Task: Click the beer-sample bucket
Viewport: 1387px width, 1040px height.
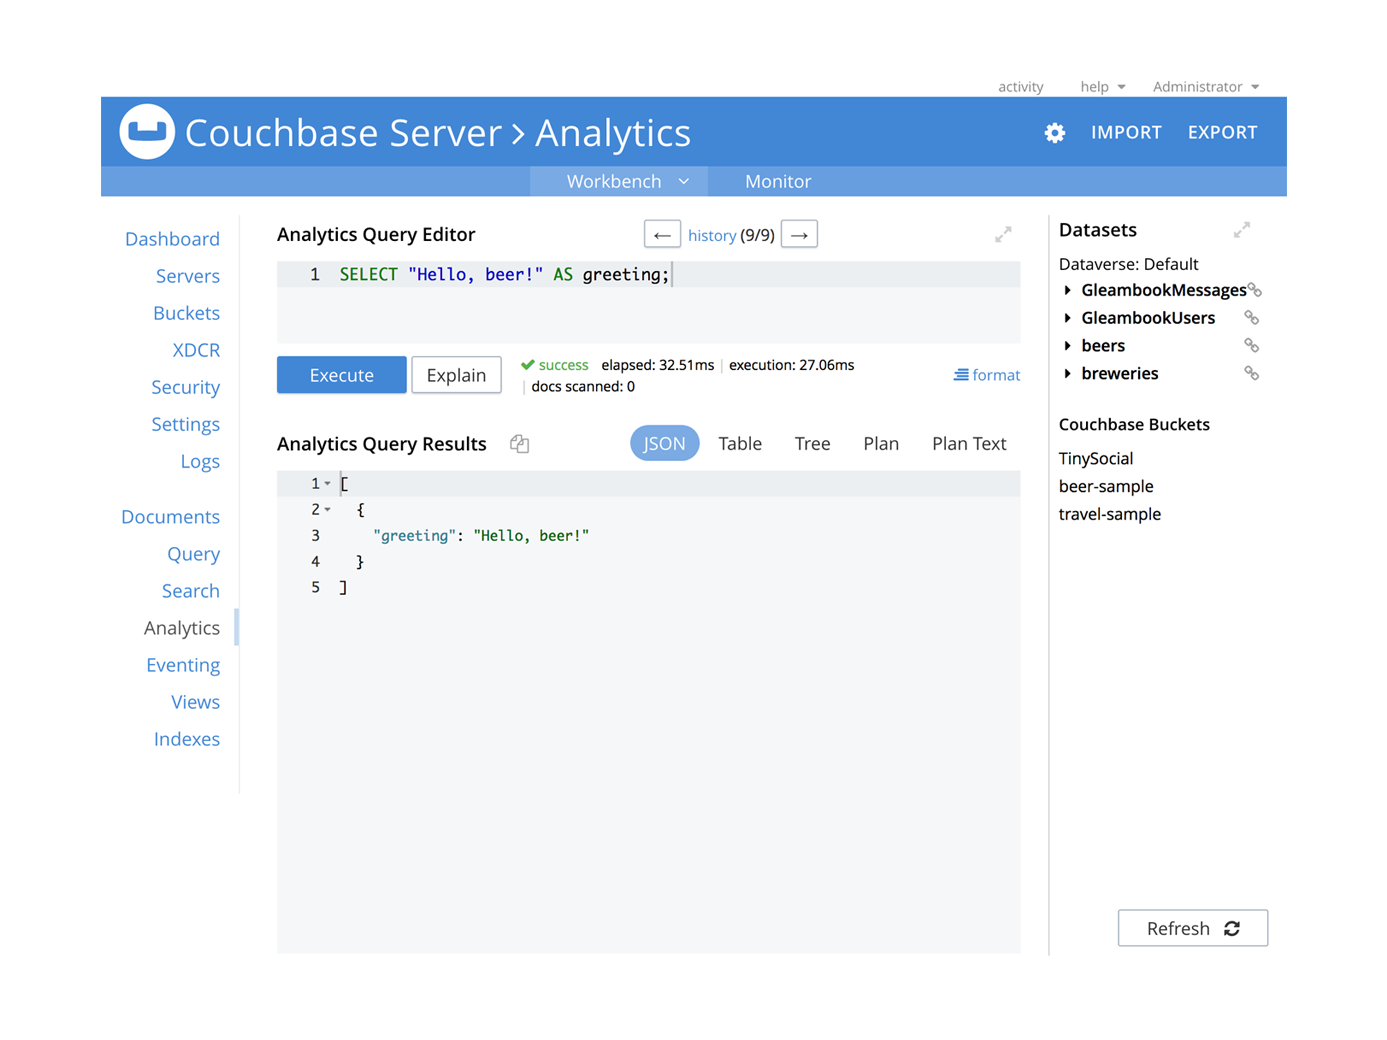Action: (x=1106, y=487)
